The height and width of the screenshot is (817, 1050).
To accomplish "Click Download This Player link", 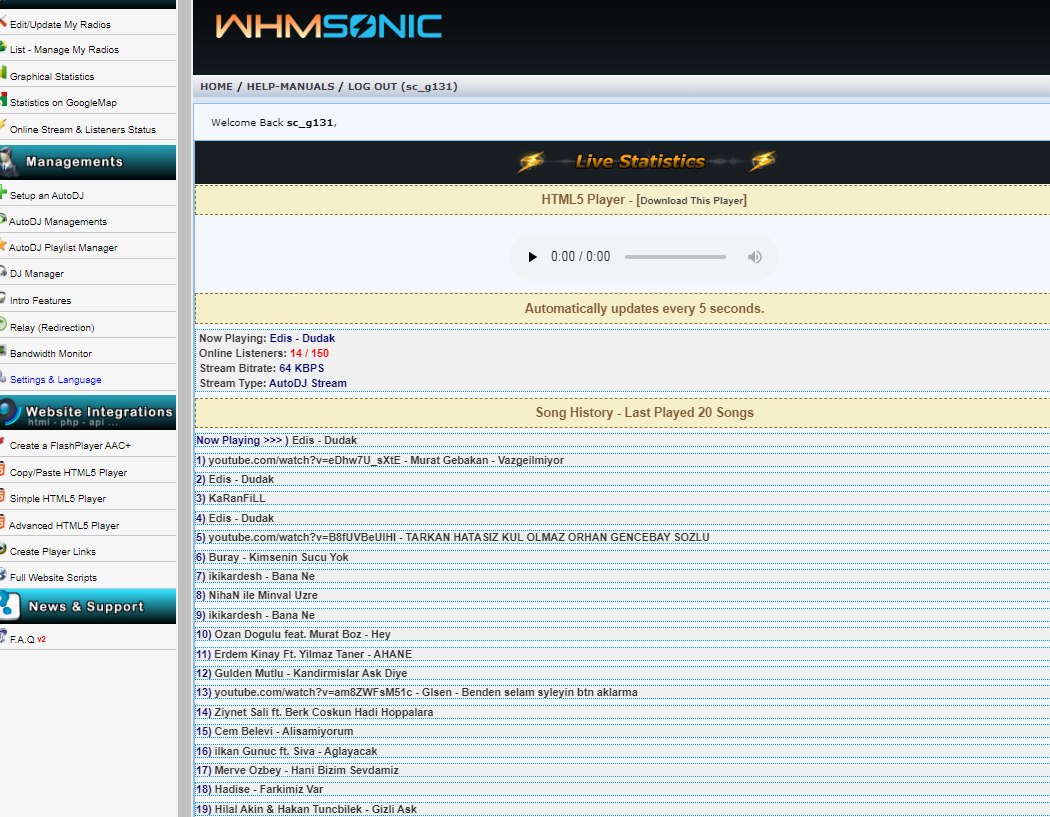I will coord(692,200).
